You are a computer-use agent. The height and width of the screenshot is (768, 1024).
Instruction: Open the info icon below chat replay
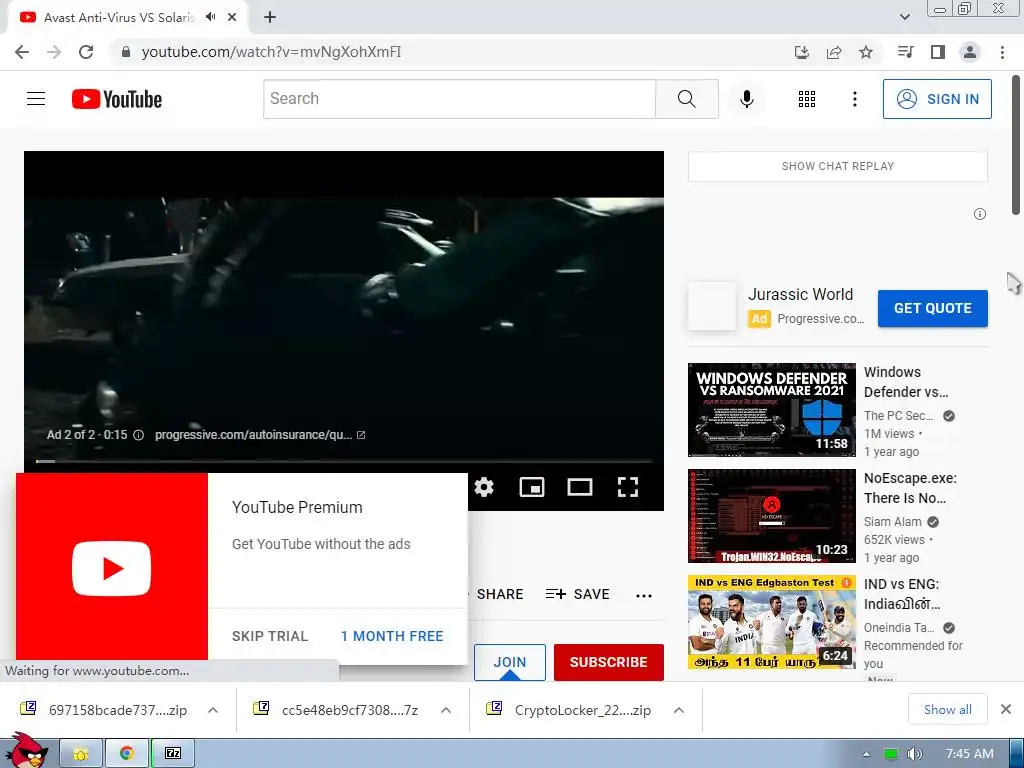pyautogui.click(x=980, y=214)
